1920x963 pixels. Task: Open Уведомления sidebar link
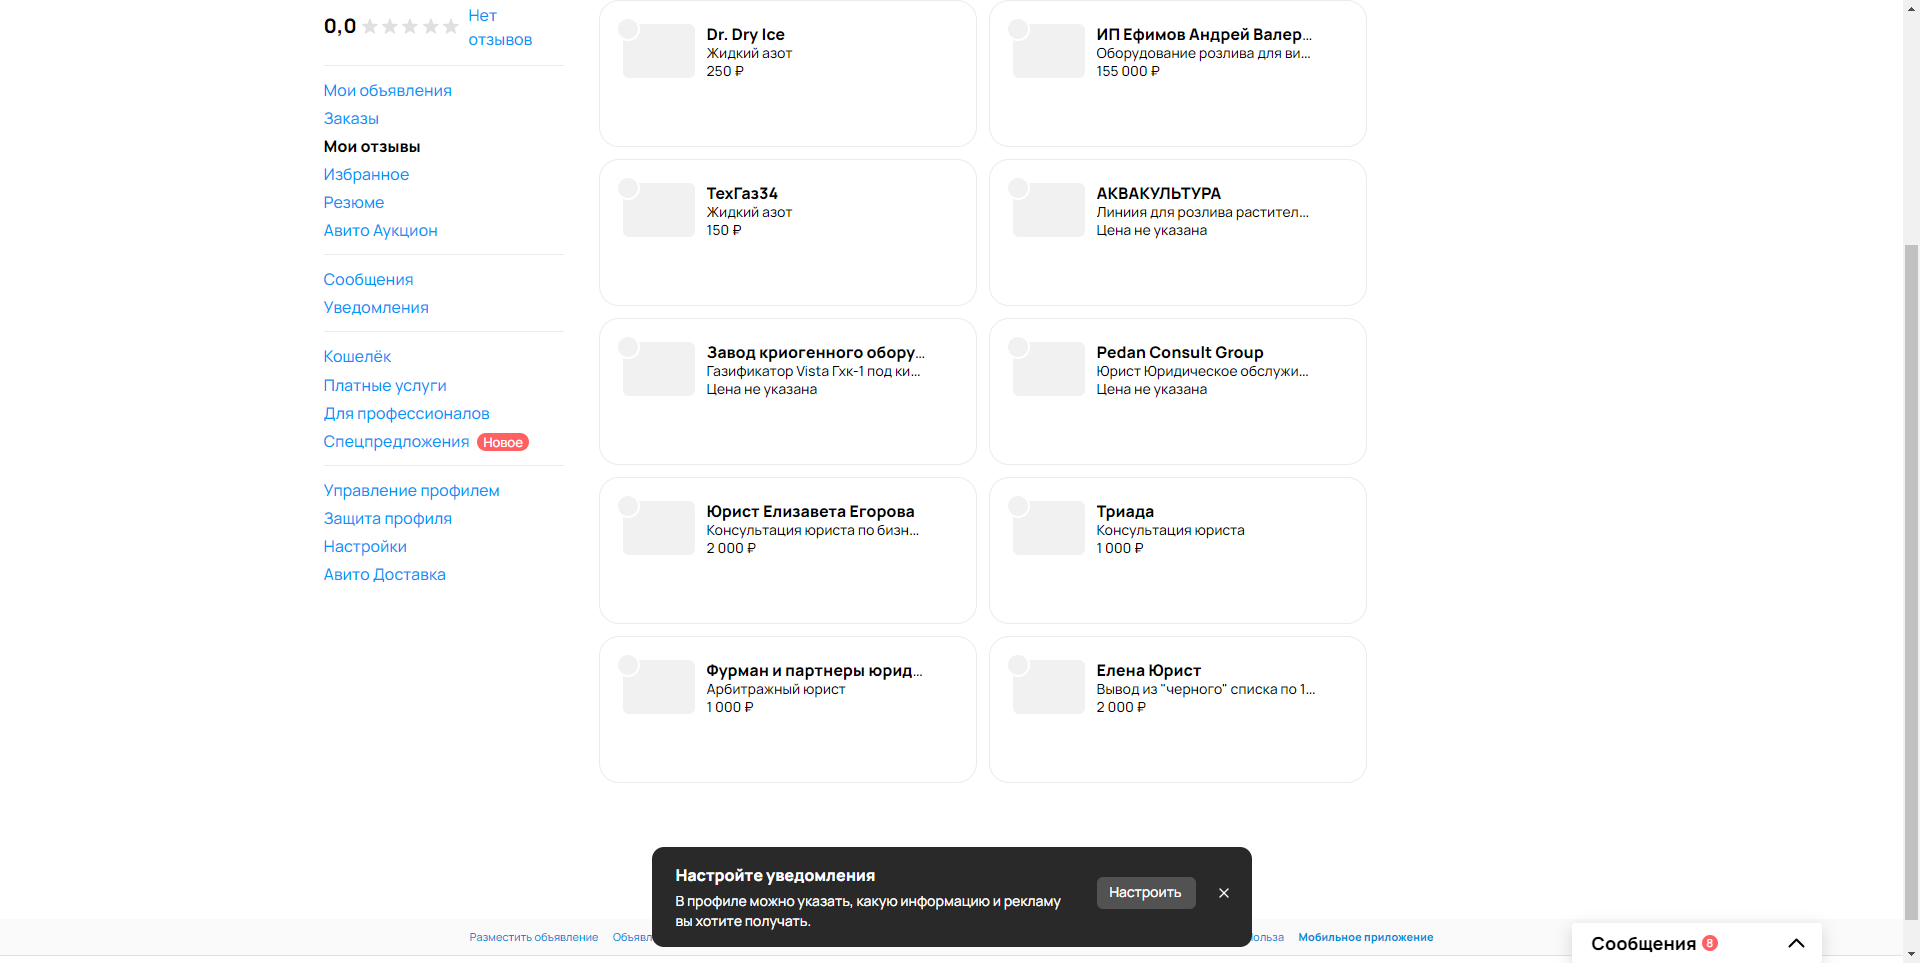click(376, 308)
